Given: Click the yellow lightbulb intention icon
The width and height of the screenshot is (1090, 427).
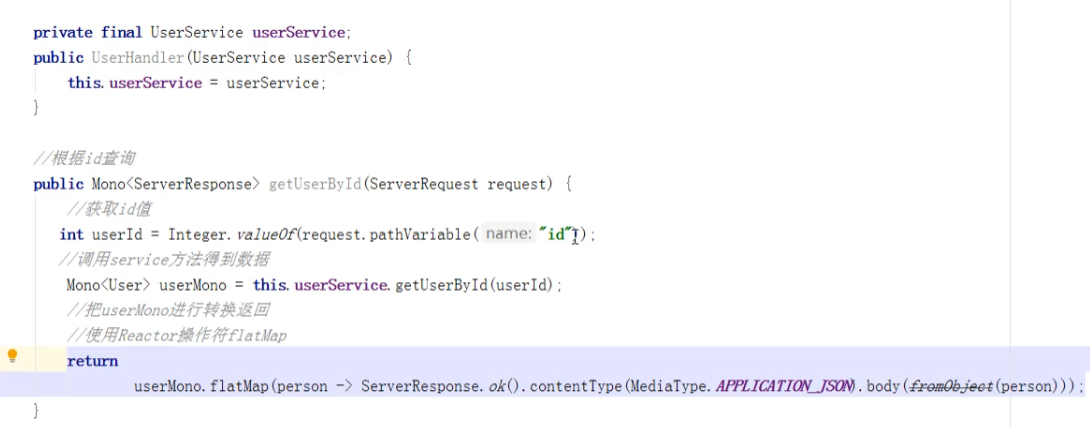Looking at the screenshot, I should 12,357.
